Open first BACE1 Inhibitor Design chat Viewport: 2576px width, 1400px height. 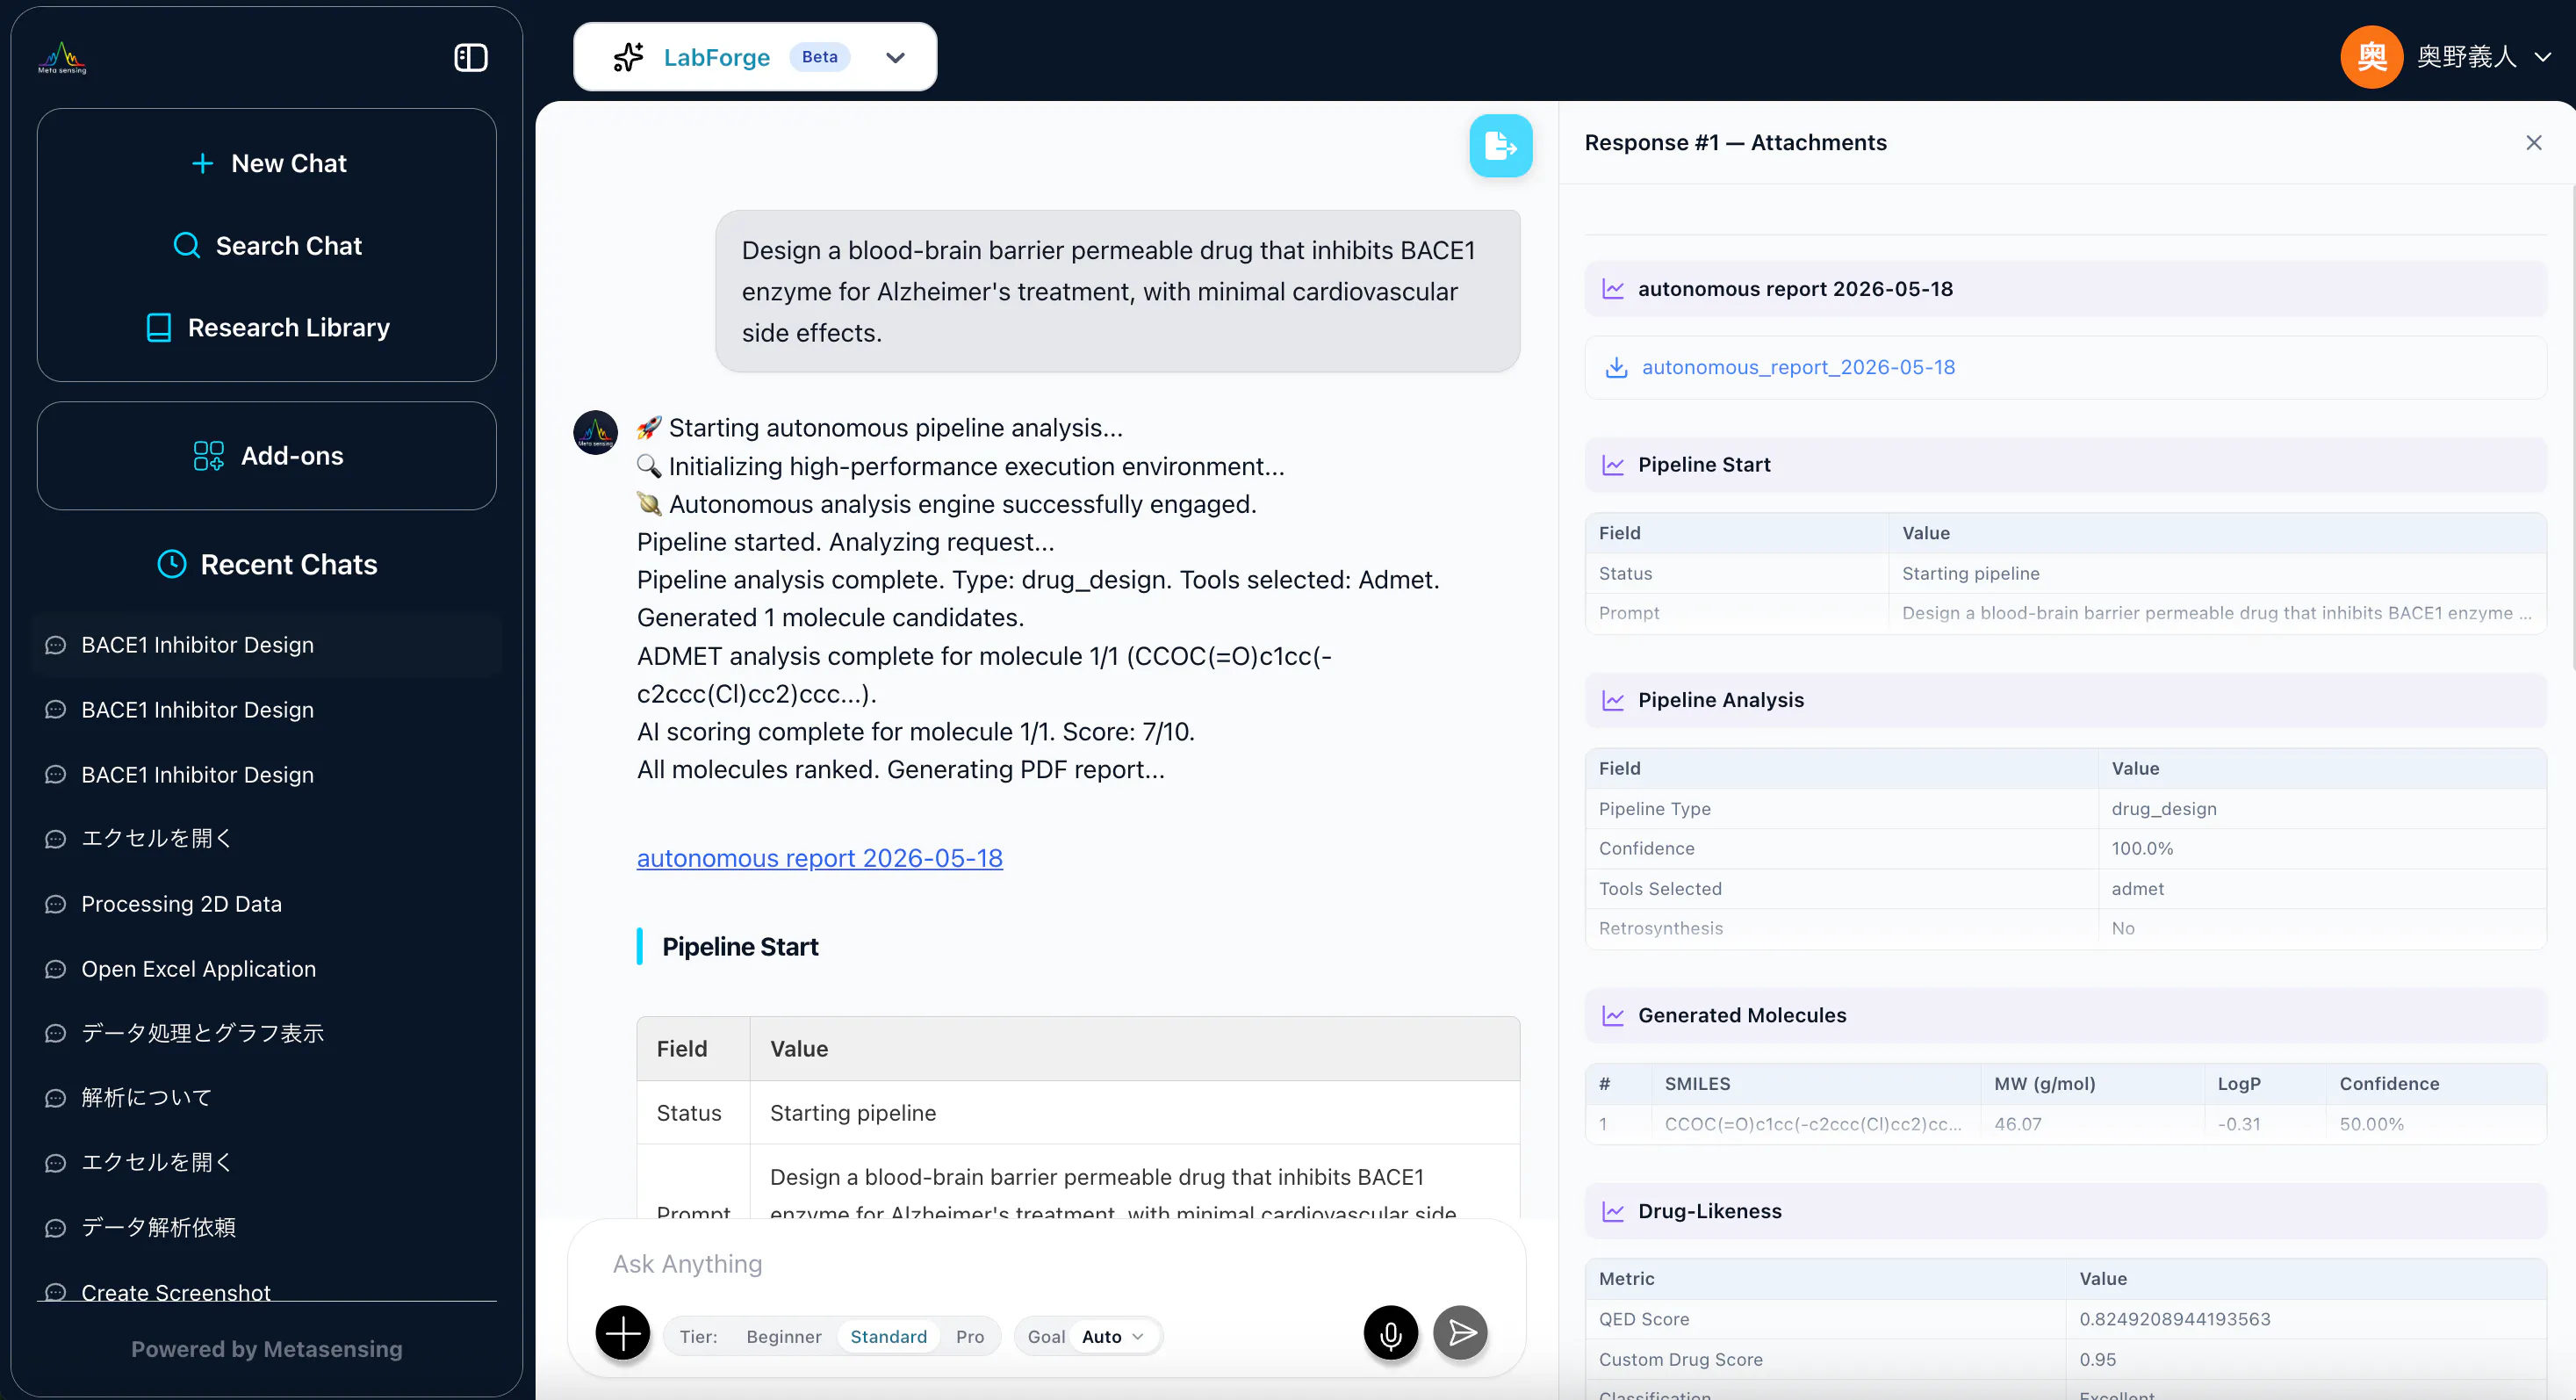coord(266,645)
